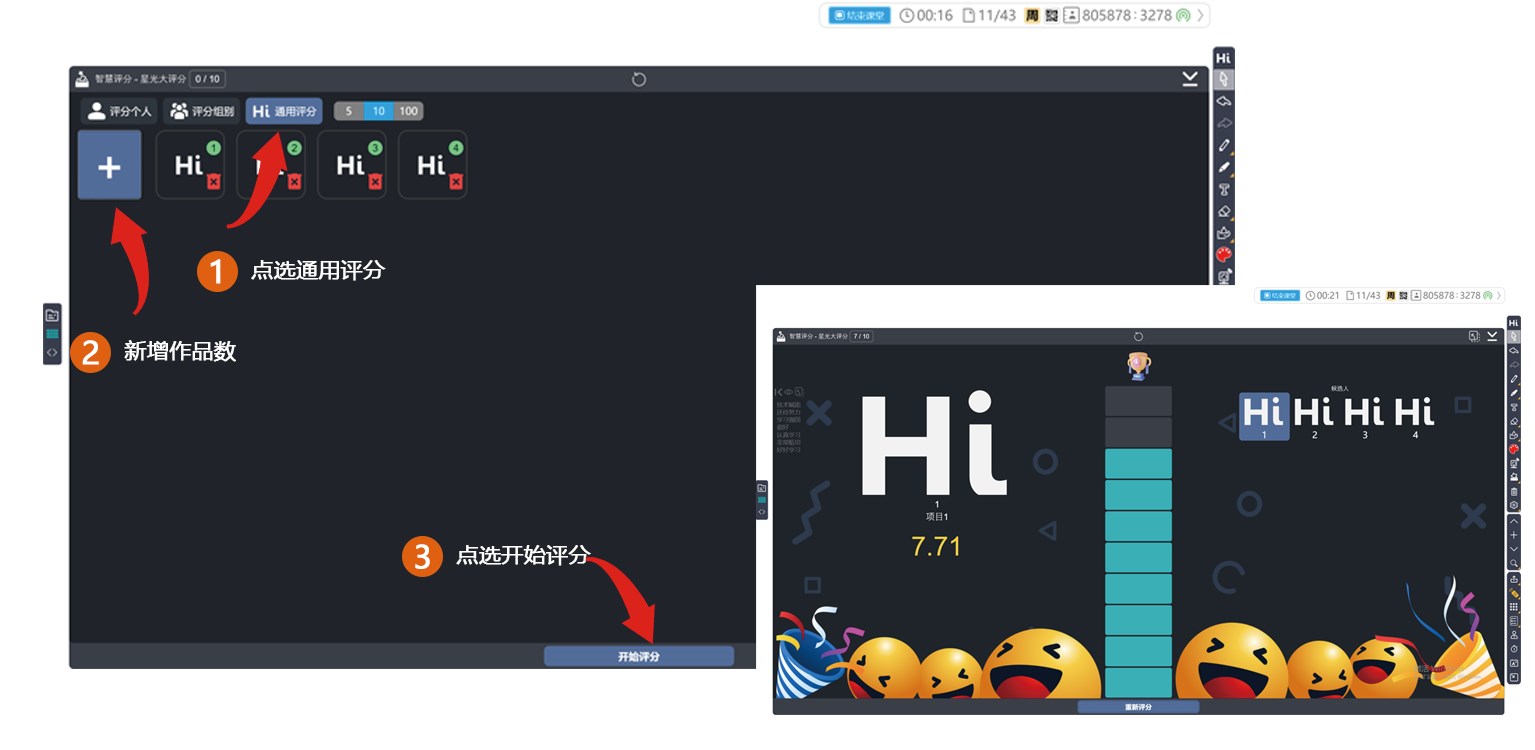1535x750 pixels.
Task: Switch to 评分个人 tab
Action: click(119, 111)
